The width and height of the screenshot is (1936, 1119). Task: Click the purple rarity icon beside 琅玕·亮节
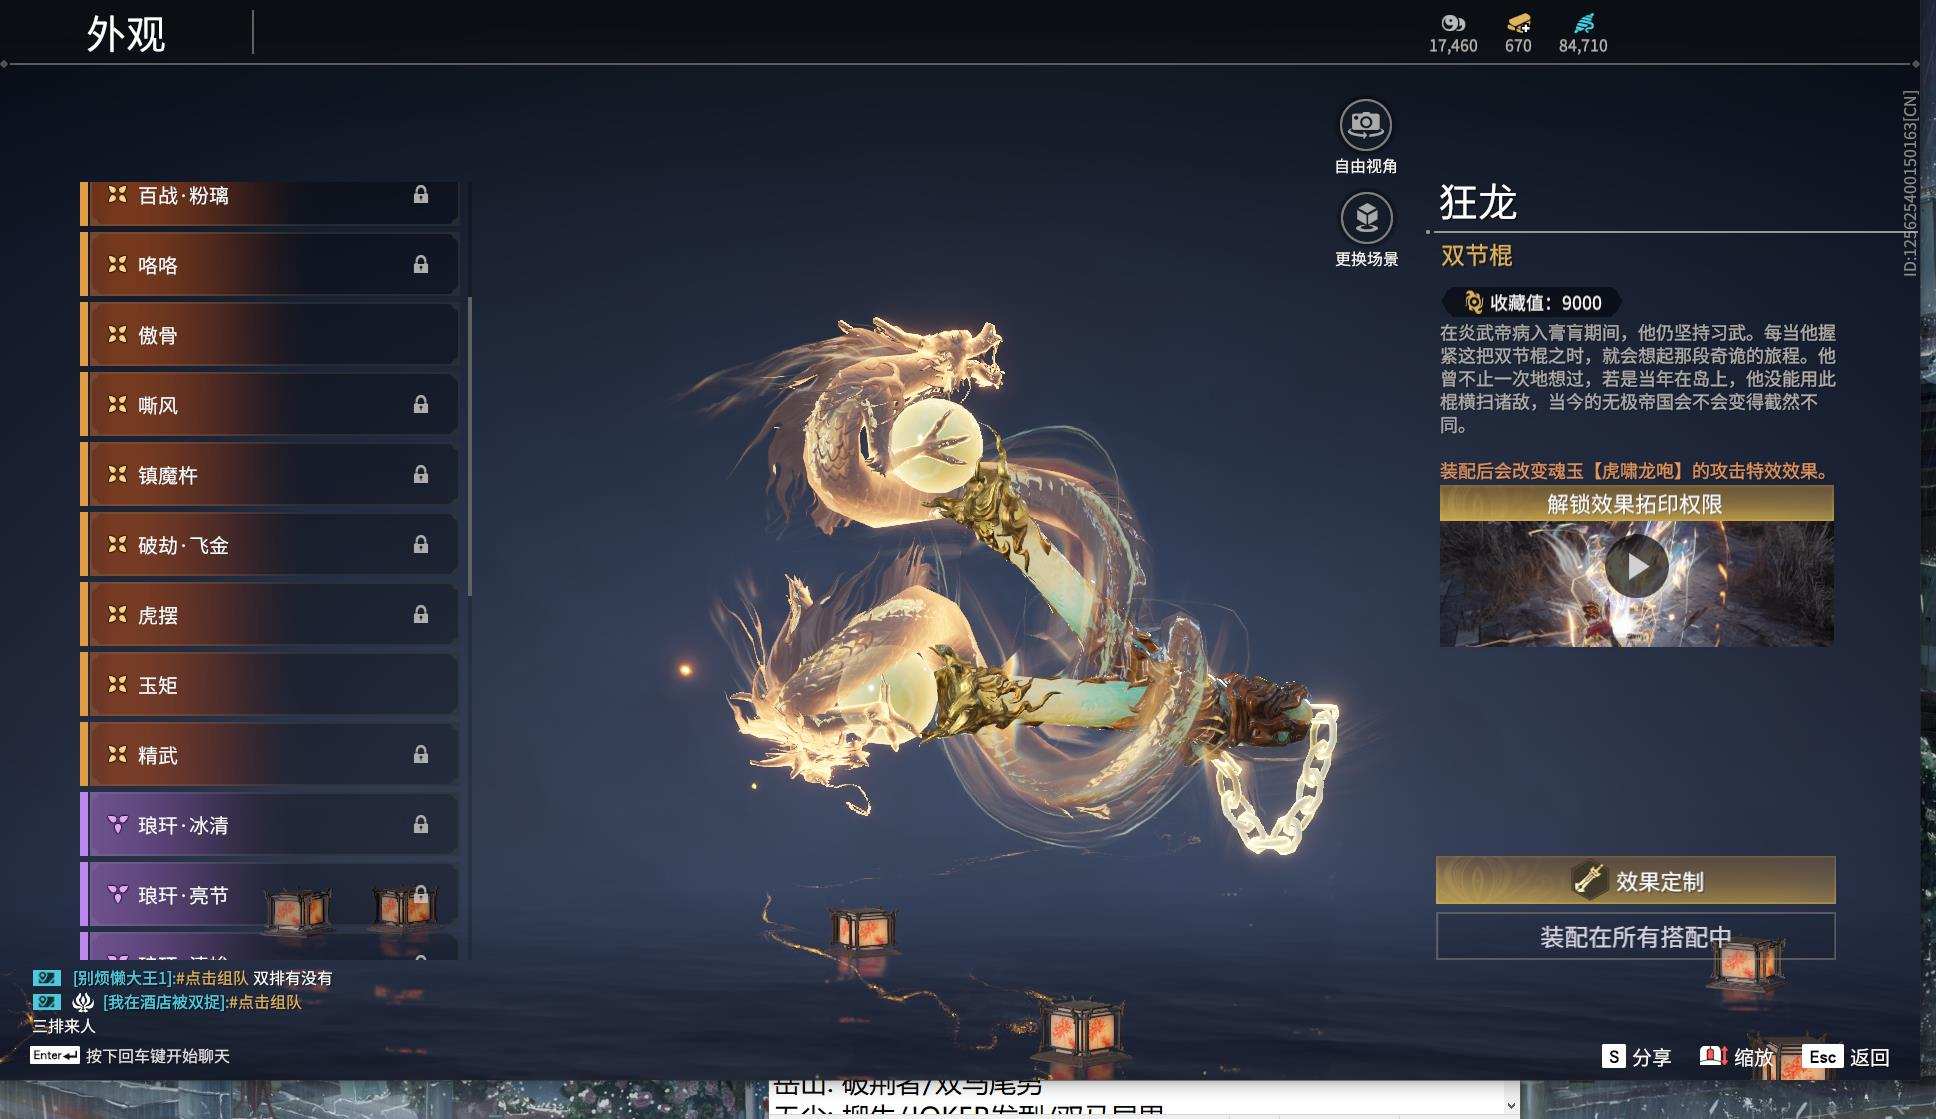coord(117,894)
